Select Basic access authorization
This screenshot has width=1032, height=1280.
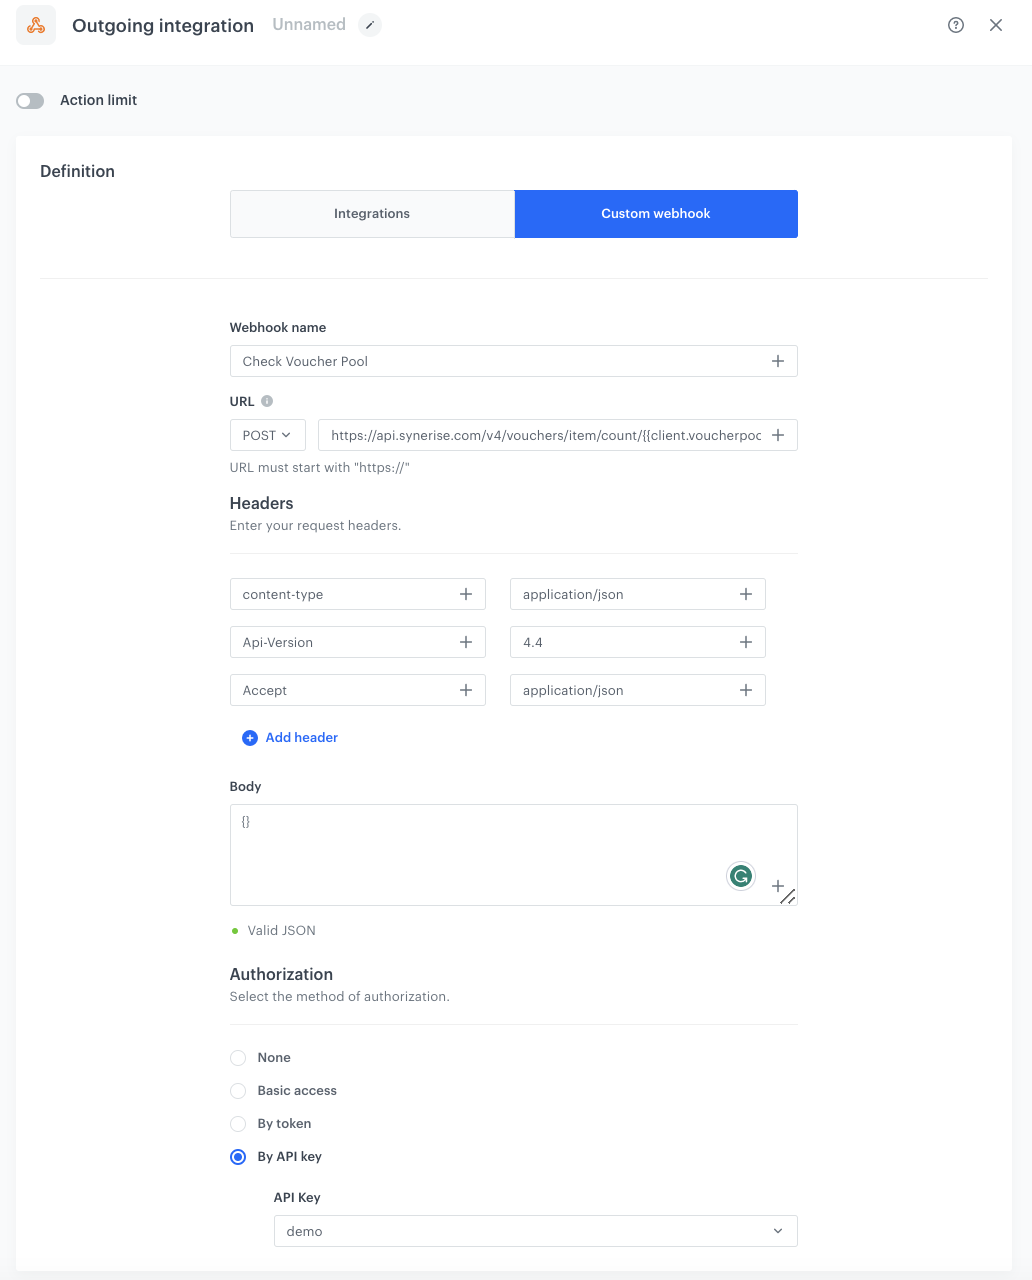238,1091
